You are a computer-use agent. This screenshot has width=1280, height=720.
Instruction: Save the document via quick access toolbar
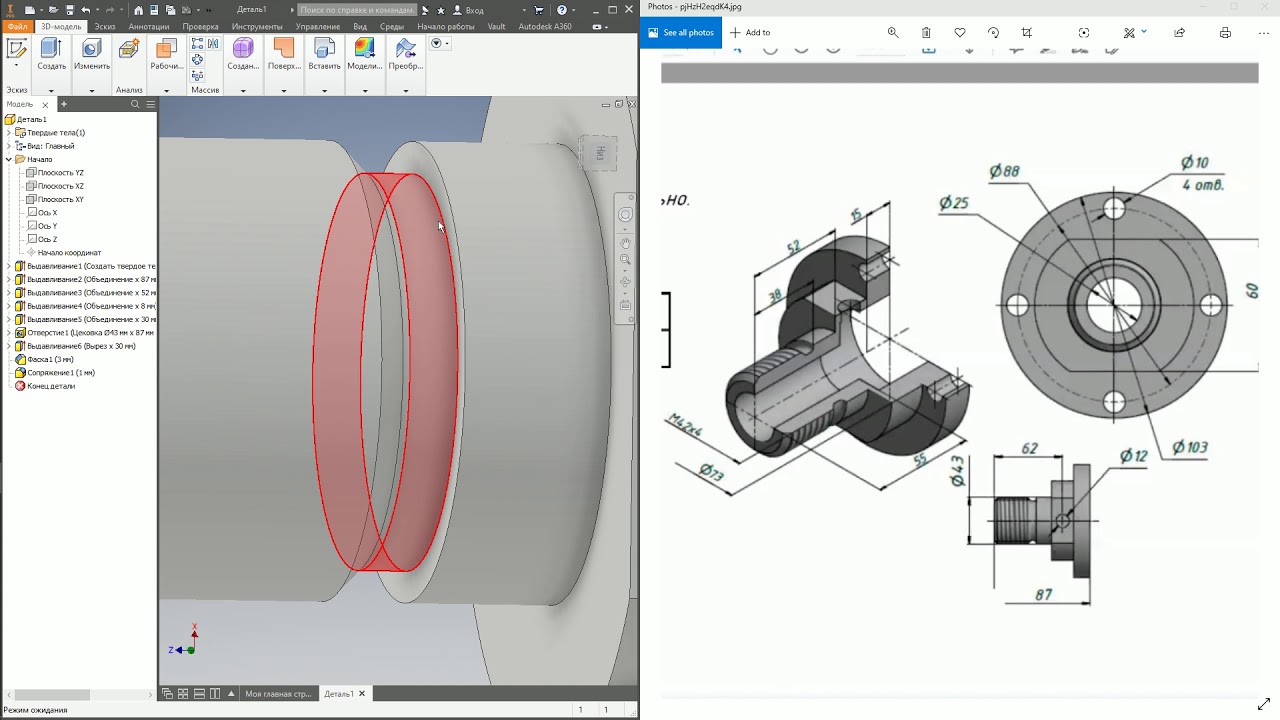point(70,10)
